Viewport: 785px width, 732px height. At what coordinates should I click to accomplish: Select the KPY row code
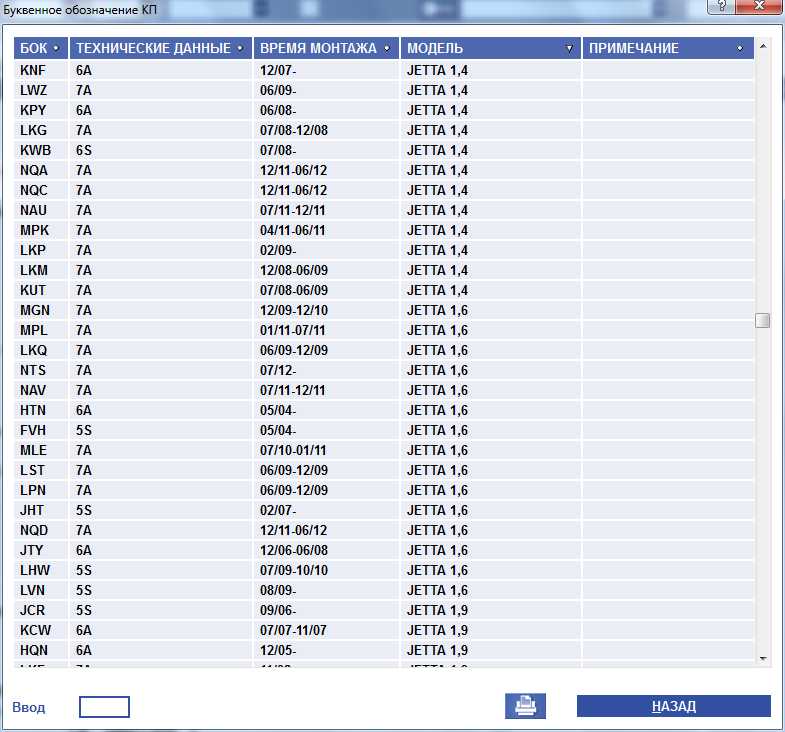(x=33, y=111)
